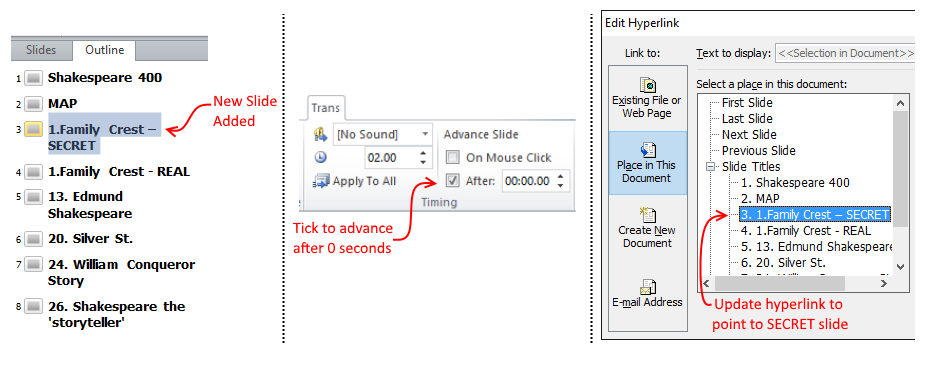931x368 pixels.
Task: Select 2. MAP in hyperlink tree
Action: pos(759,199)
